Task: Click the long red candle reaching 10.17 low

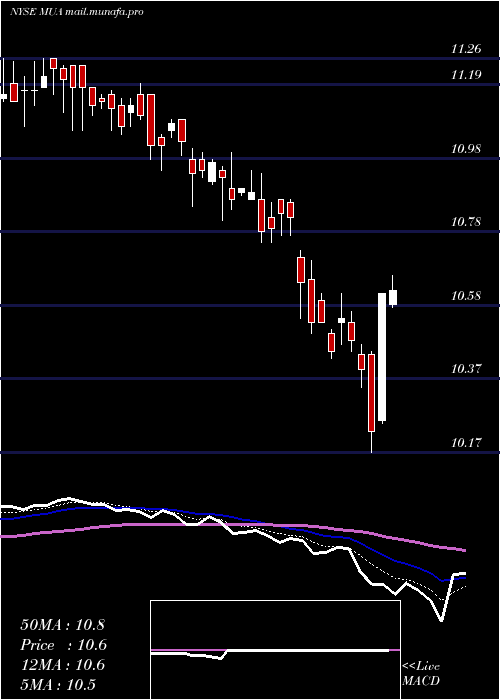Action: [x=371, y=393]
